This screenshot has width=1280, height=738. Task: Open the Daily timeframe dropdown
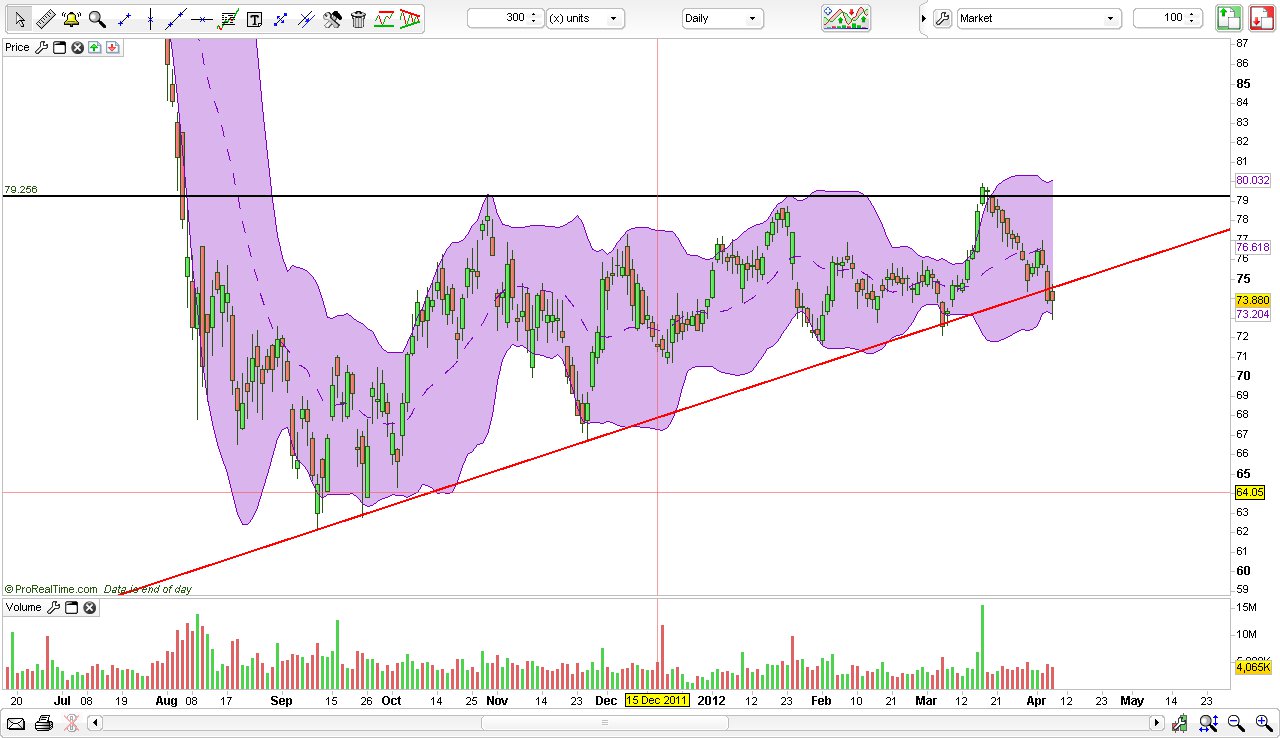[720, 18]
